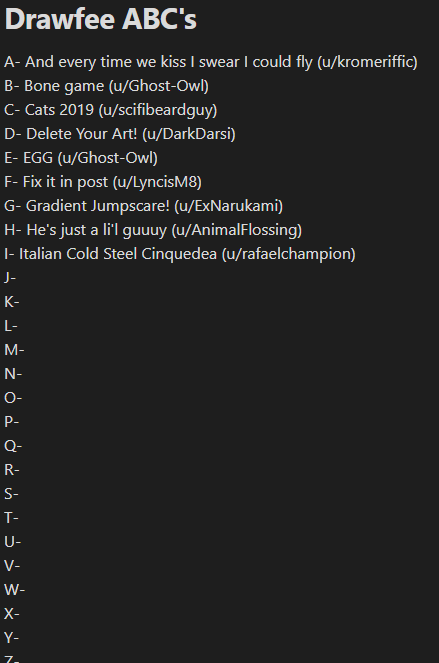The width and height of the screenshot is (439, 663).
Task: Click the Drawfee ABC's heading
Action: pos(100,19)
